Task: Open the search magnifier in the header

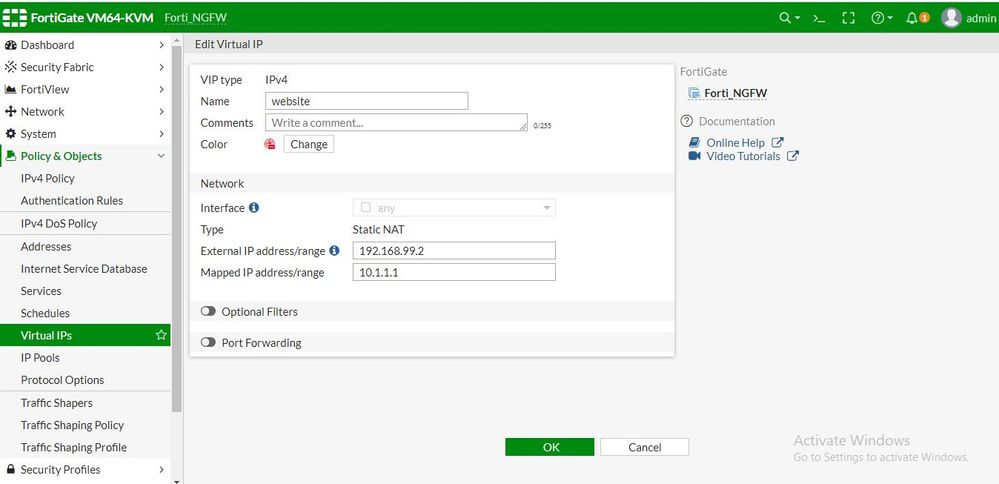Action: (x=785, y=18)
